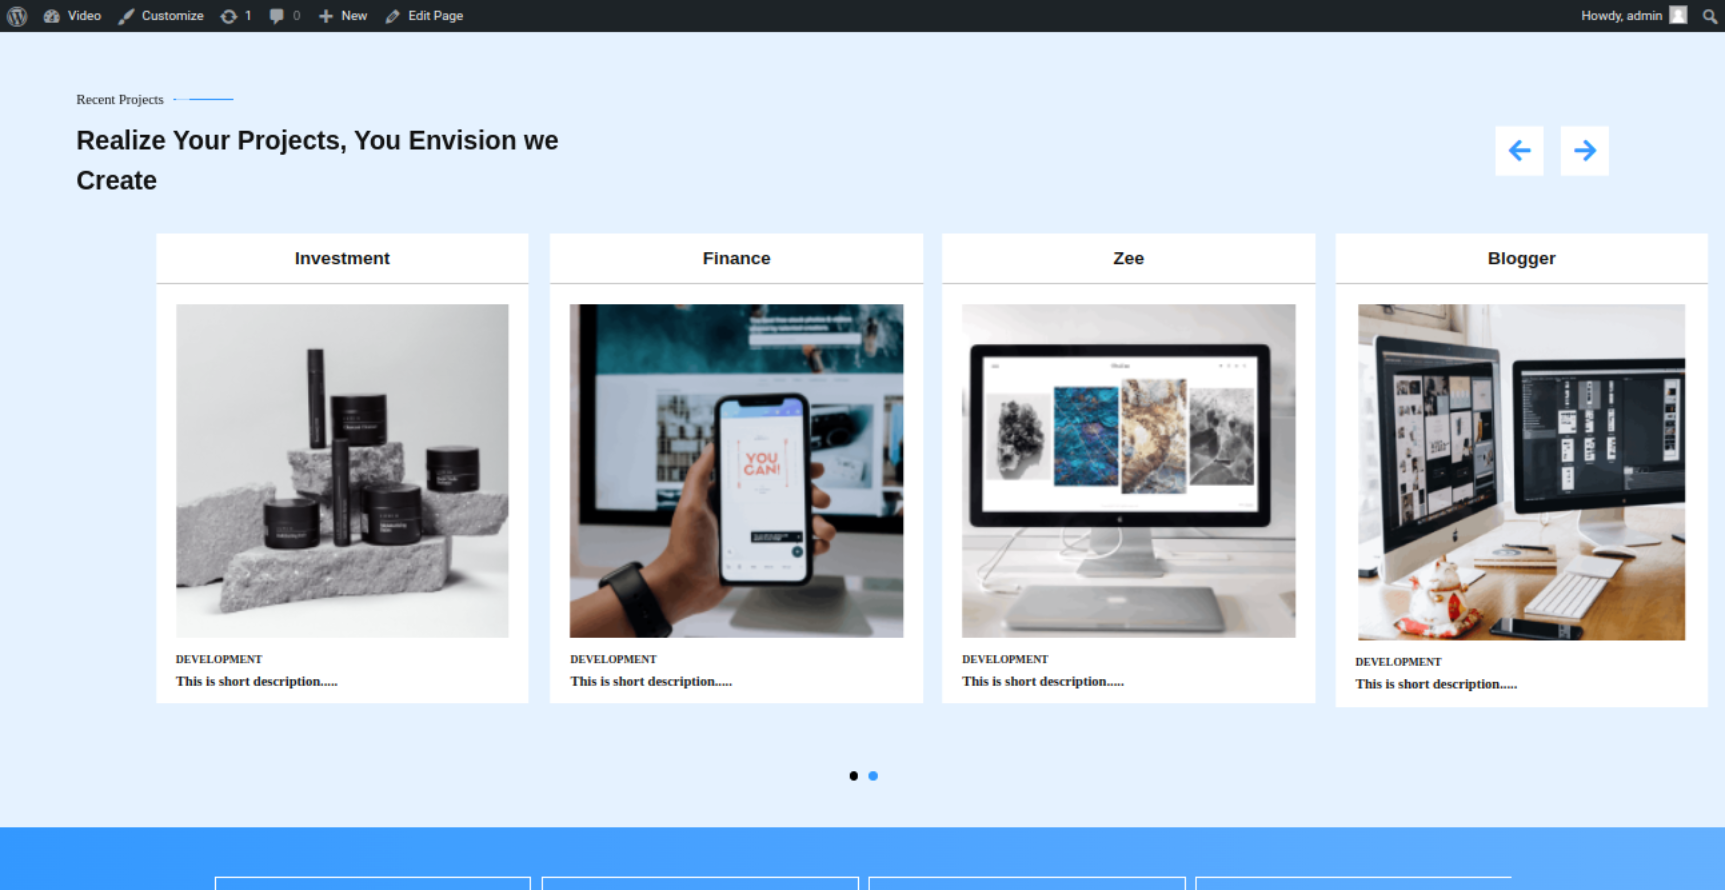
Task: Click the admin bar search icon
Action: coord(1709,16)
